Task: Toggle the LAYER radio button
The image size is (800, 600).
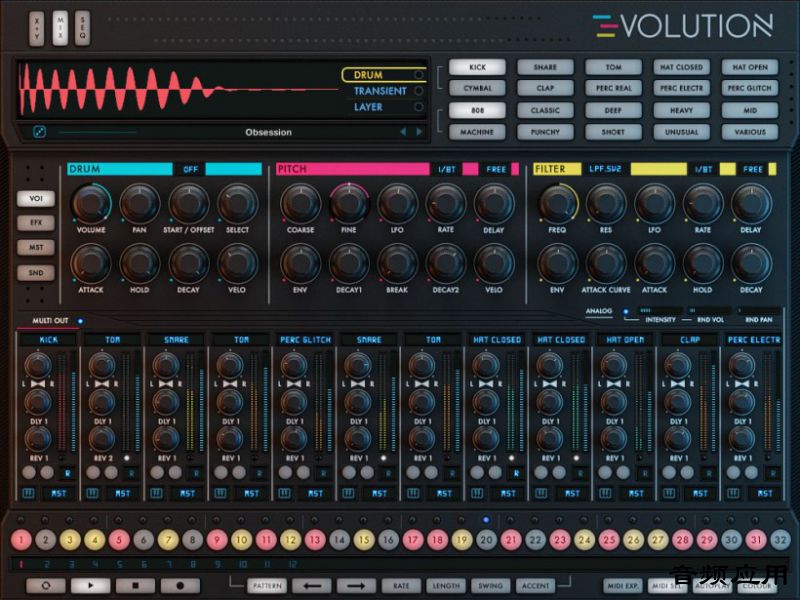Action: 419,107
